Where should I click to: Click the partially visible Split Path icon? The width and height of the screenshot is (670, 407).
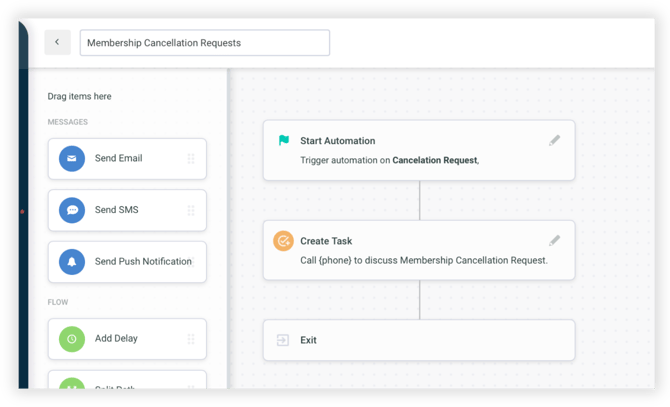point(72,384)
